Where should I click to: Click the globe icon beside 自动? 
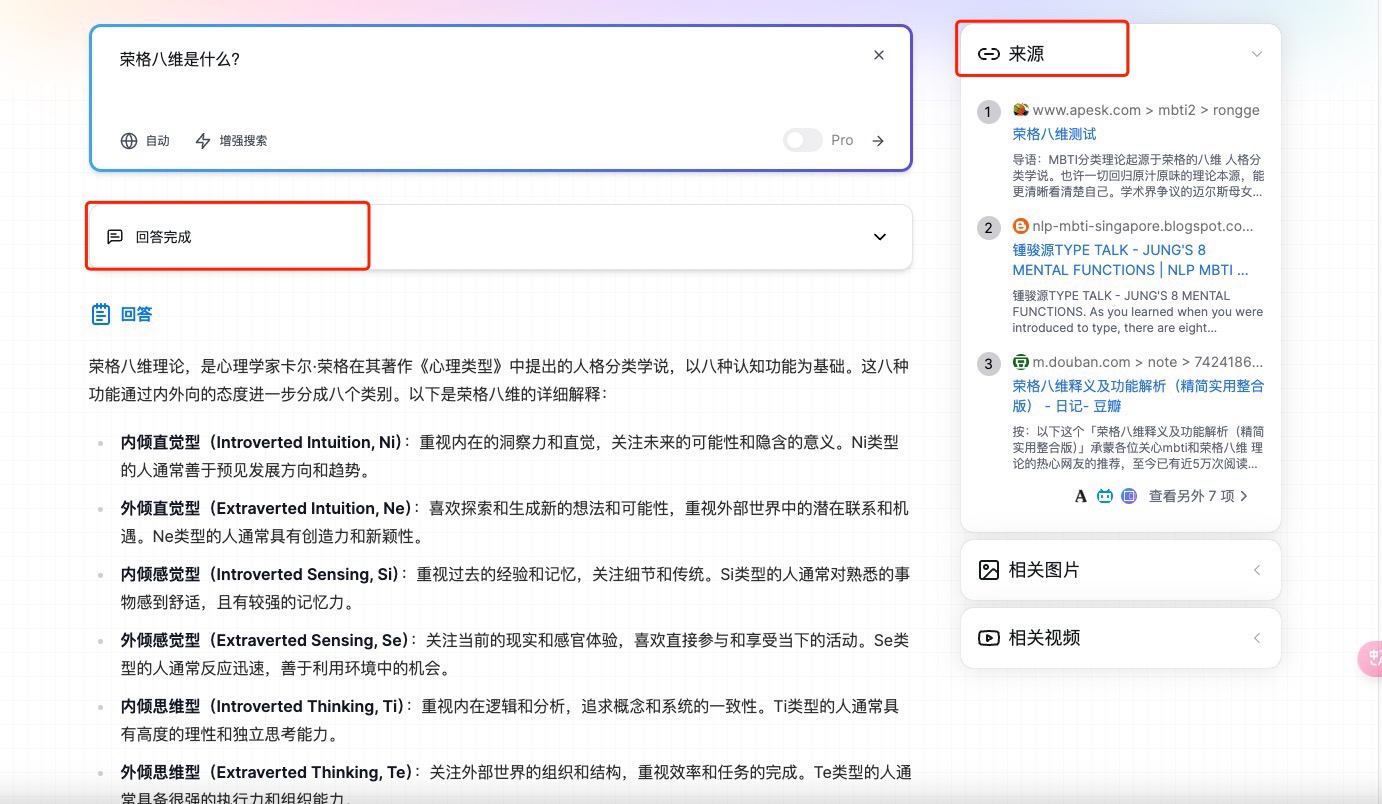coord(129,141)
